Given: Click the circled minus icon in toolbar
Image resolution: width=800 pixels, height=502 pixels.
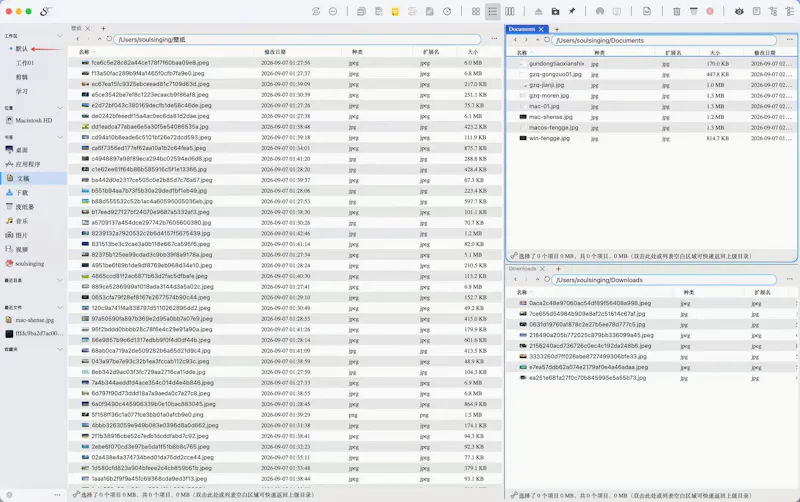Looking at the screenshot, I should click(333, 11).
